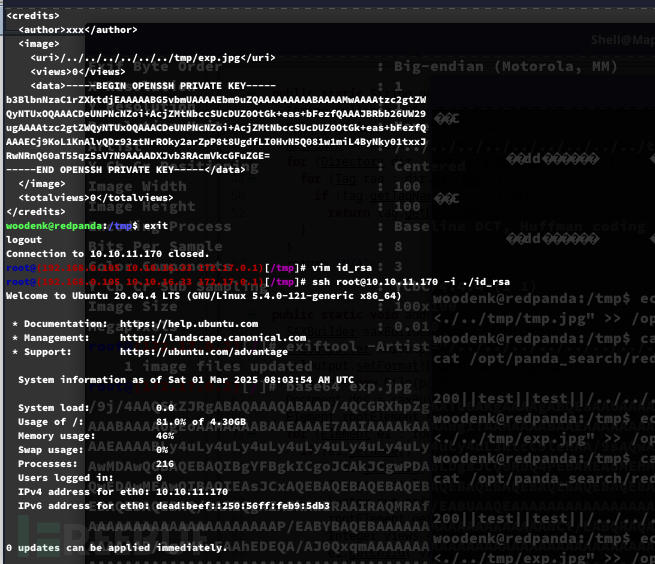Click the 'Swap usage:' row
The width and height of the screenshot is (655, 564).
tap(93, 450)
